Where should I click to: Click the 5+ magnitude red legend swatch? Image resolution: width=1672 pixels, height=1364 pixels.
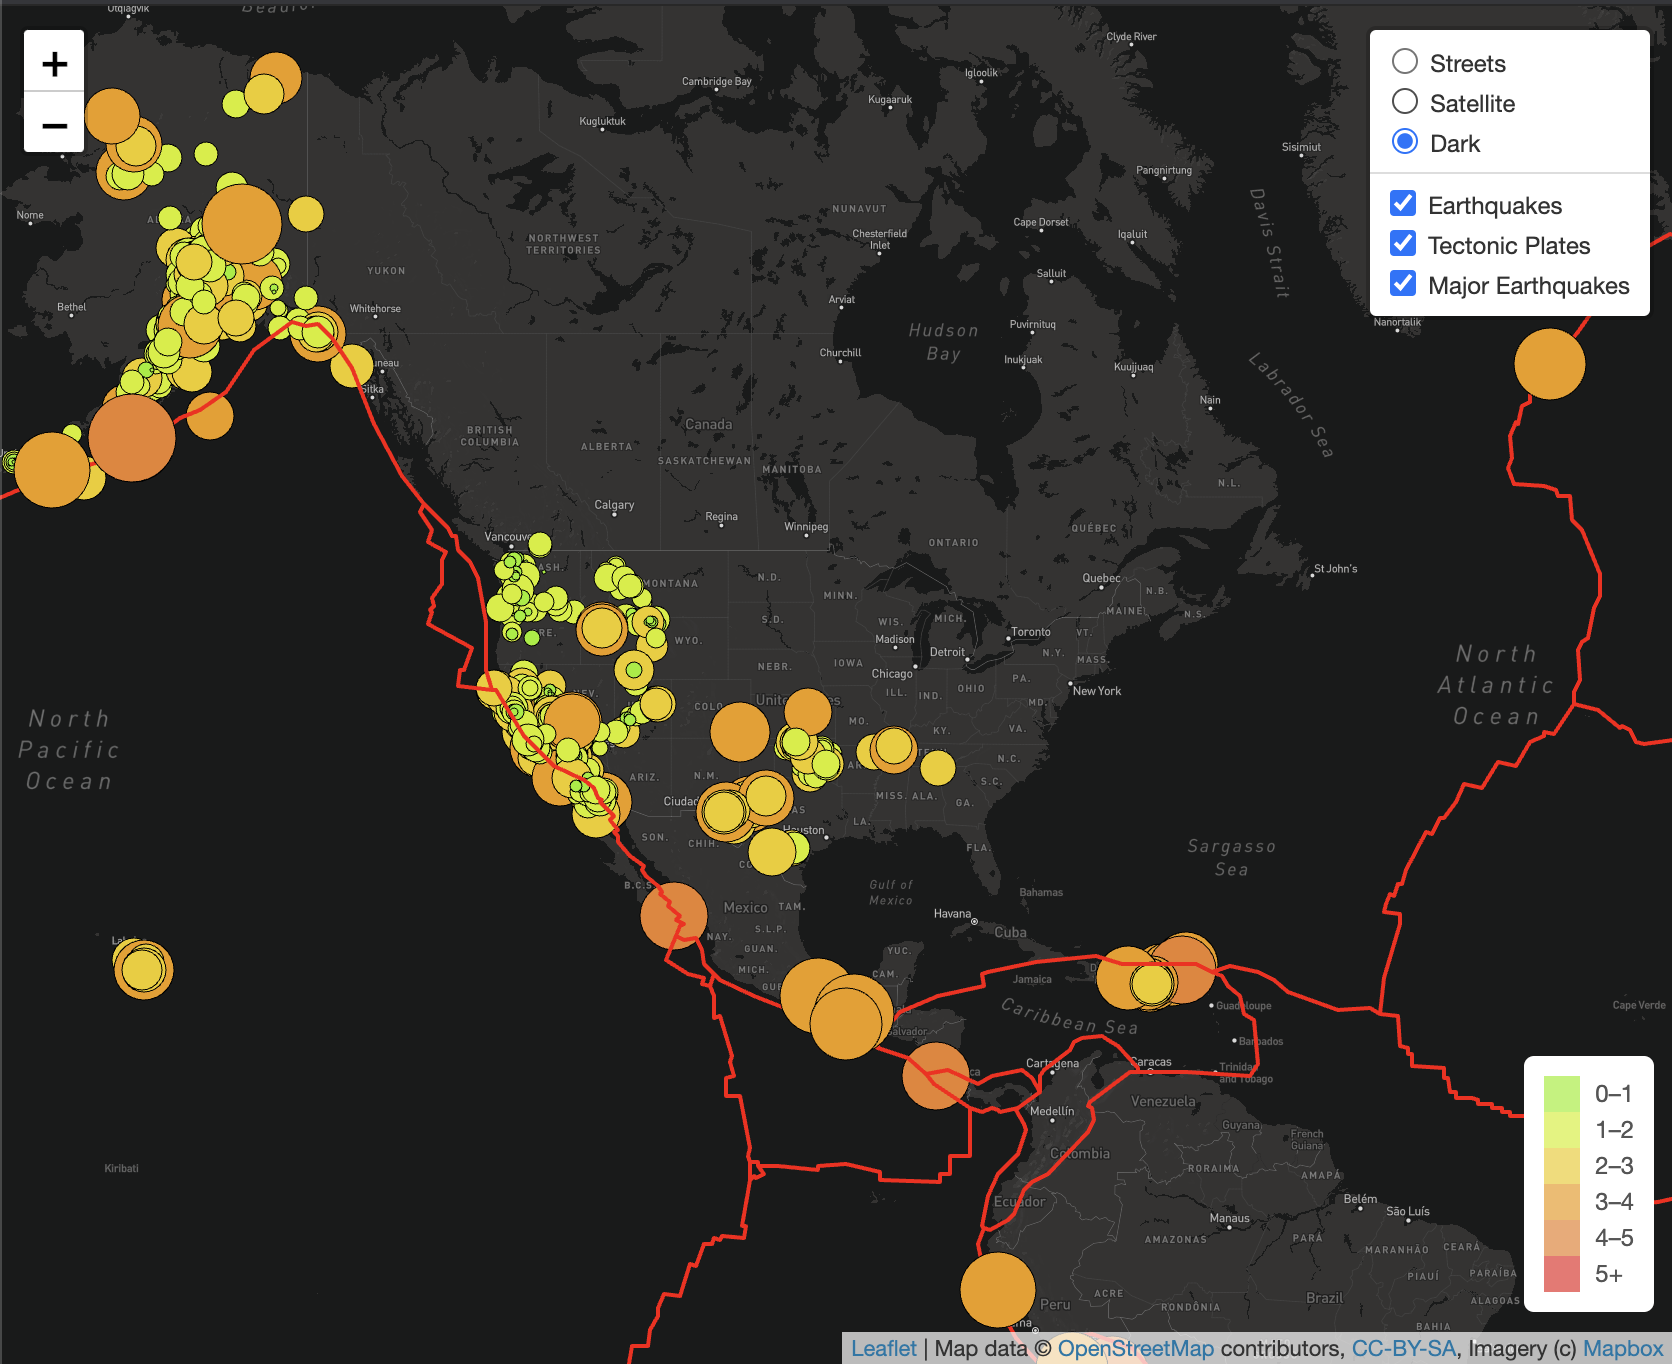1561,1274
